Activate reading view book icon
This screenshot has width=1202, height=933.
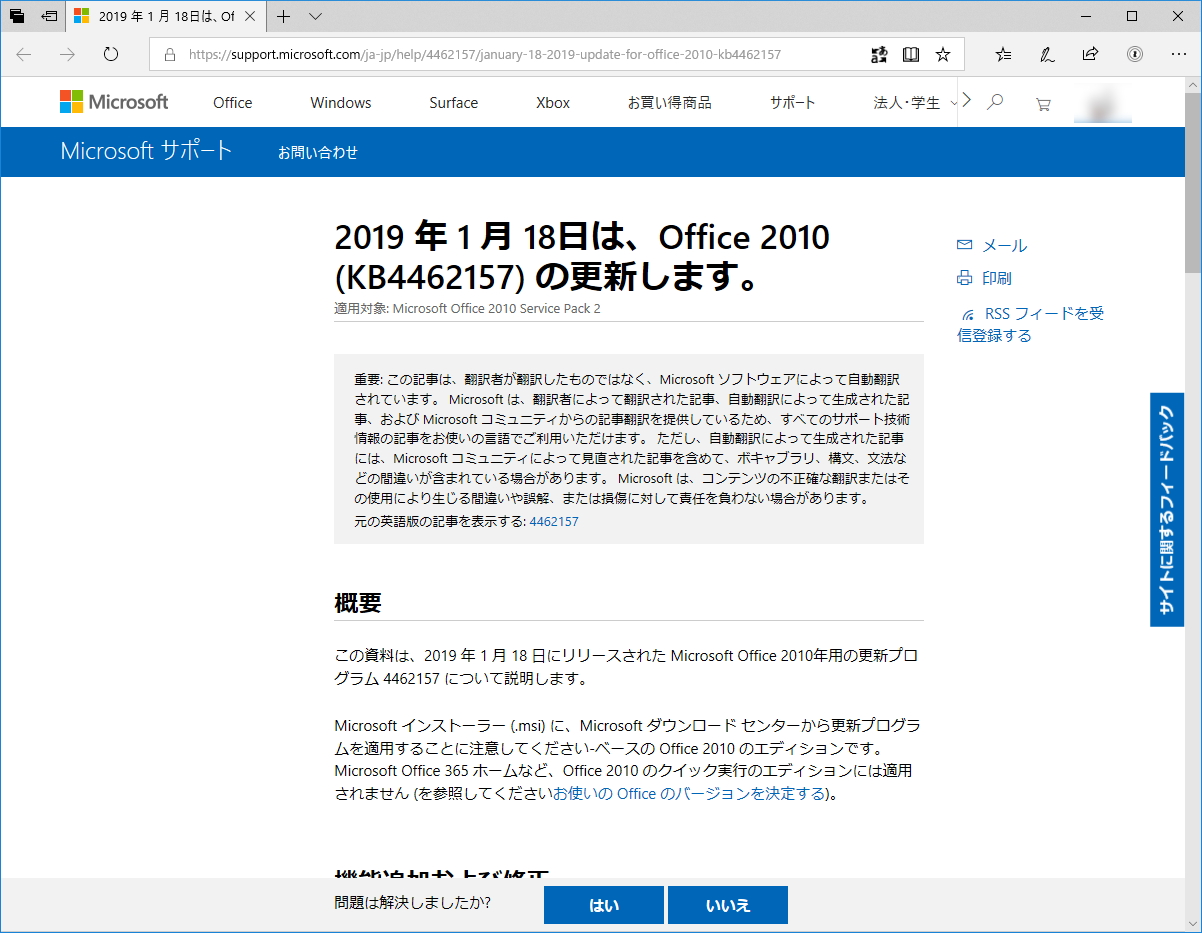pos(911,54)
